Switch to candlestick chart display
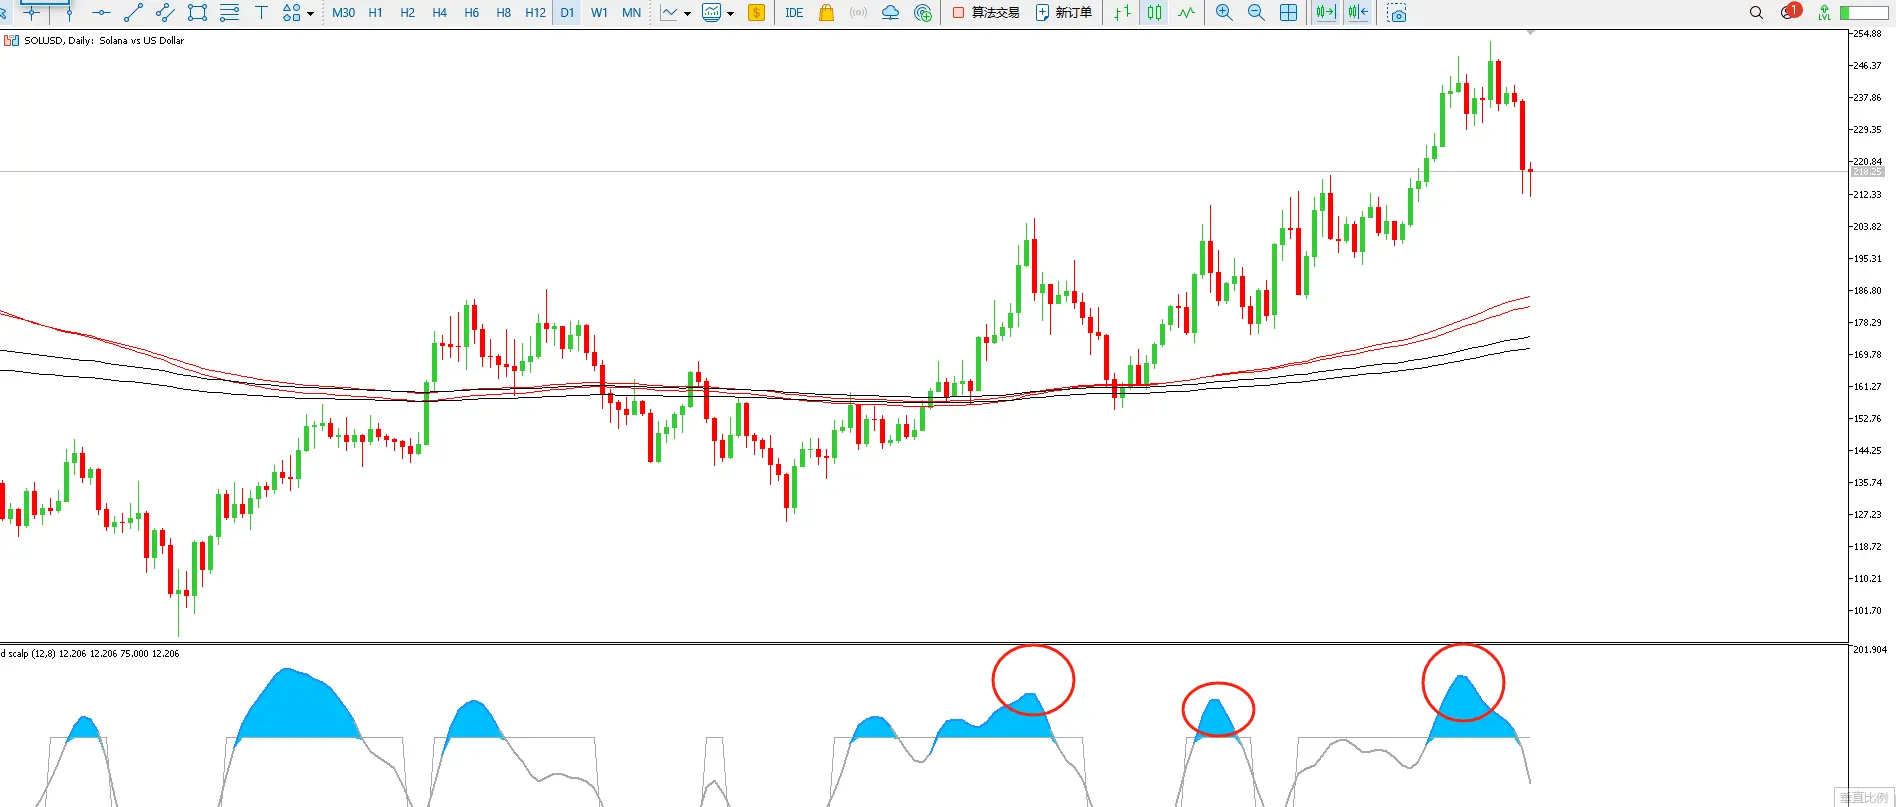 (x=1155, y=13)
